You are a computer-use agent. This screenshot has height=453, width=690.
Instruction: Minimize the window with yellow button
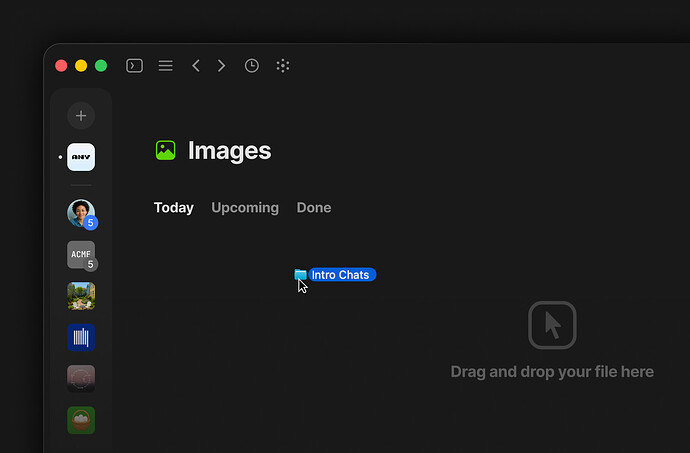coord(81,66)
